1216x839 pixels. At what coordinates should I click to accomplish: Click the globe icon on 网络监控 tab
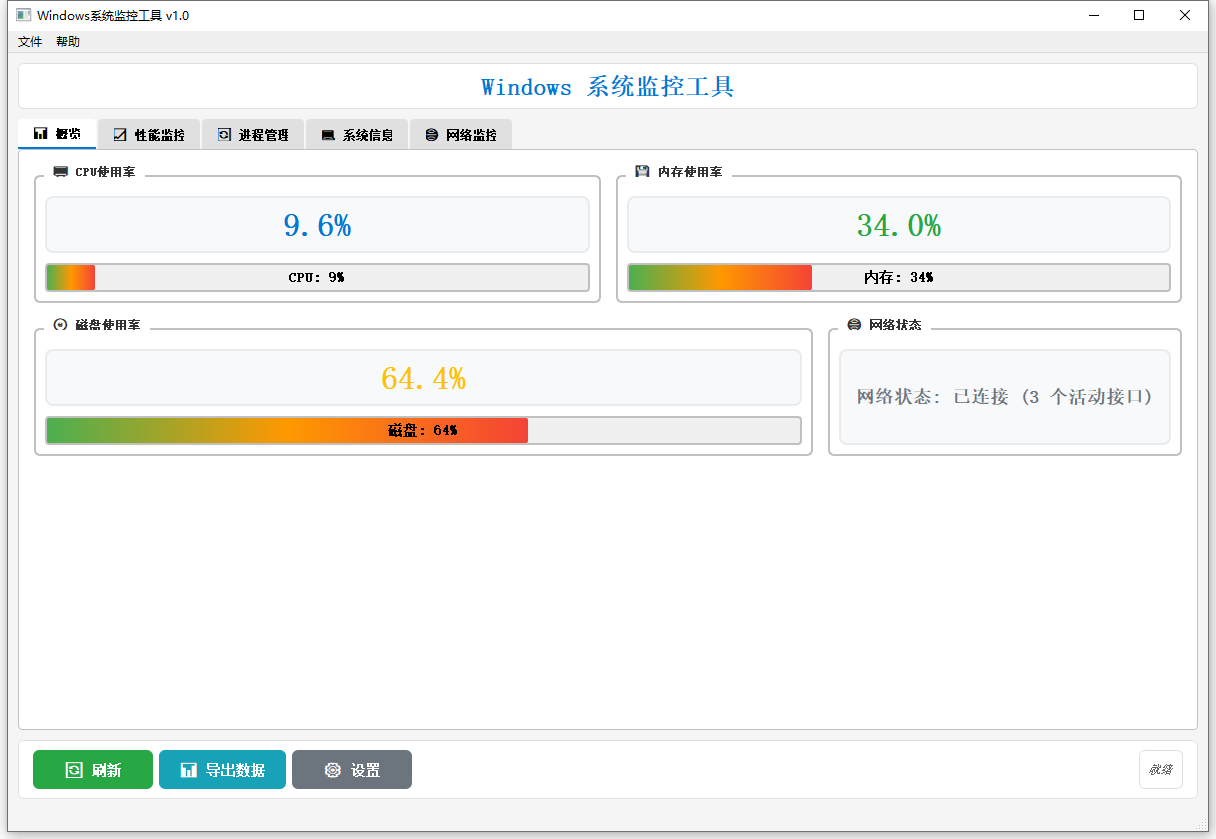432,135
